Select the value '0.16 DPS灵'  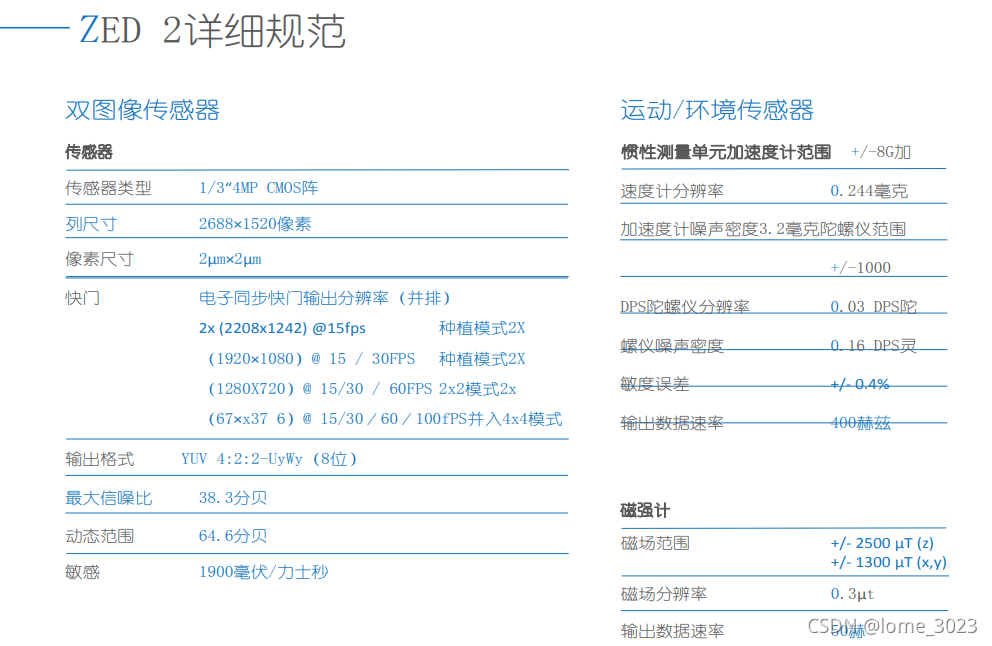pyautogui.click(x=873, y=345)
